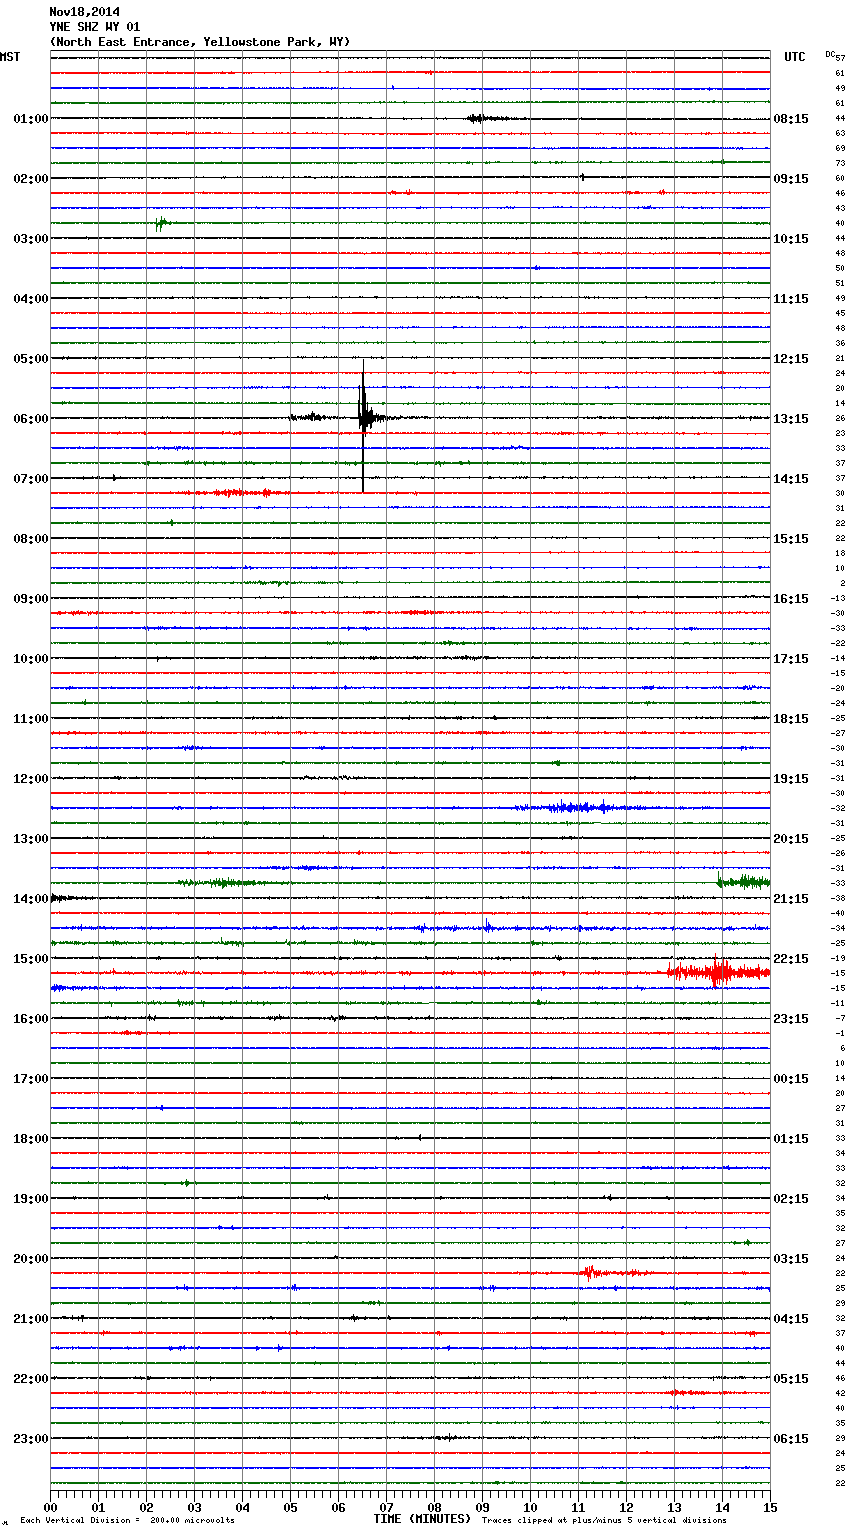Click the 06:00 MST time label
This screenshot has height=1534, width=850.
(x=30, y=419)
